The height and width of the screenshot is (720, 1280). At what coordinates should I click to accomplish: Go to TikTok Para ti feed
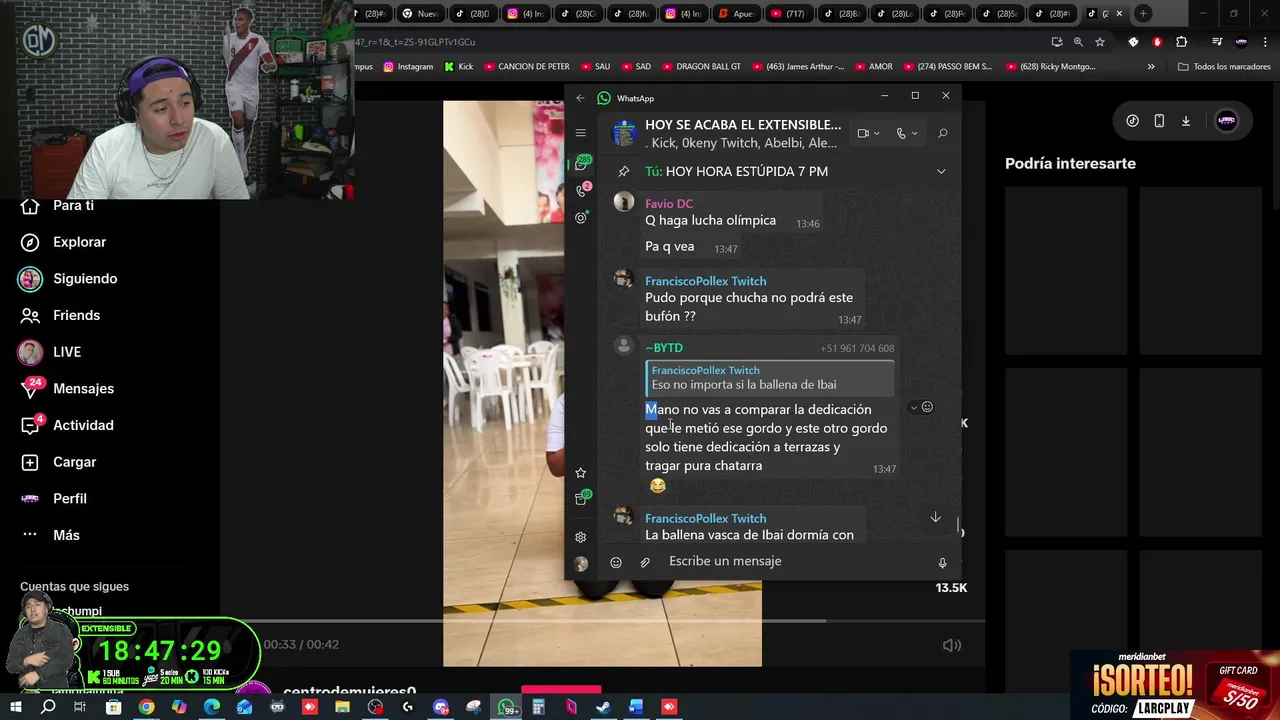[x=60, y=205]
